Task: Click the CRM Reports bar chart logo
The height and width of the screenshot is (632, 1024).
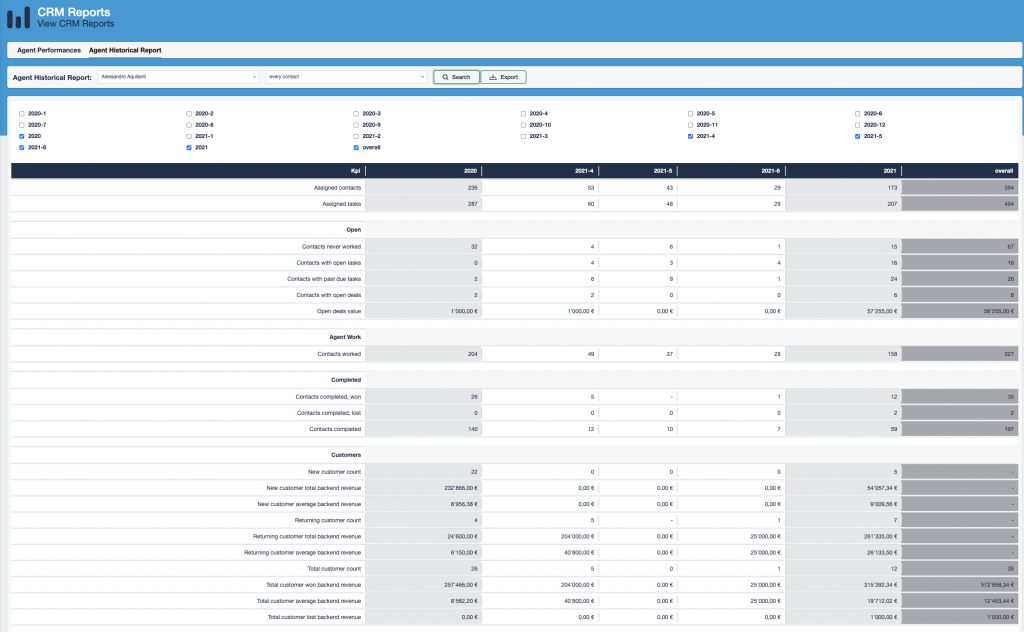Action: click(x=19, y=18)
